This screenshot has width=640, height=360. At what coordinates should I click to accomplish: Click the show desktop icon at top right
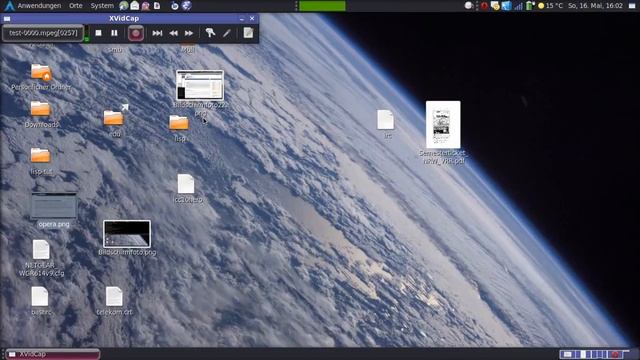click(632, 6)
